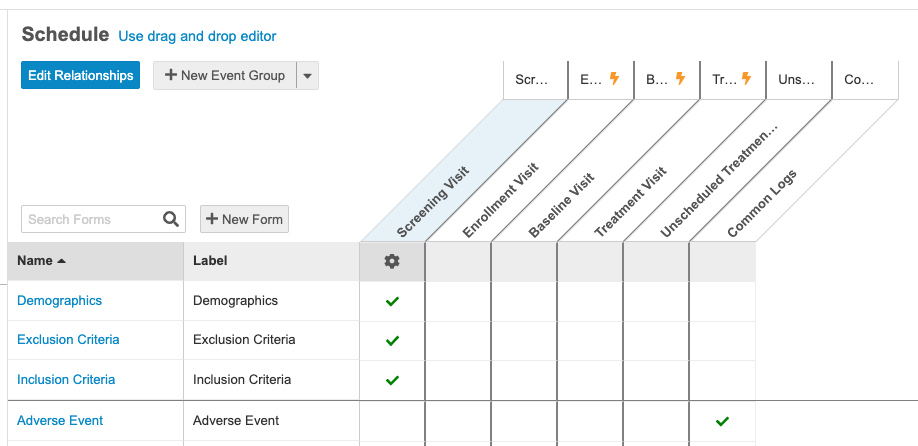Select the Uns... event group tab
Image resolution: width=918 pixels, height=446 pixels.
pos(798,80)
